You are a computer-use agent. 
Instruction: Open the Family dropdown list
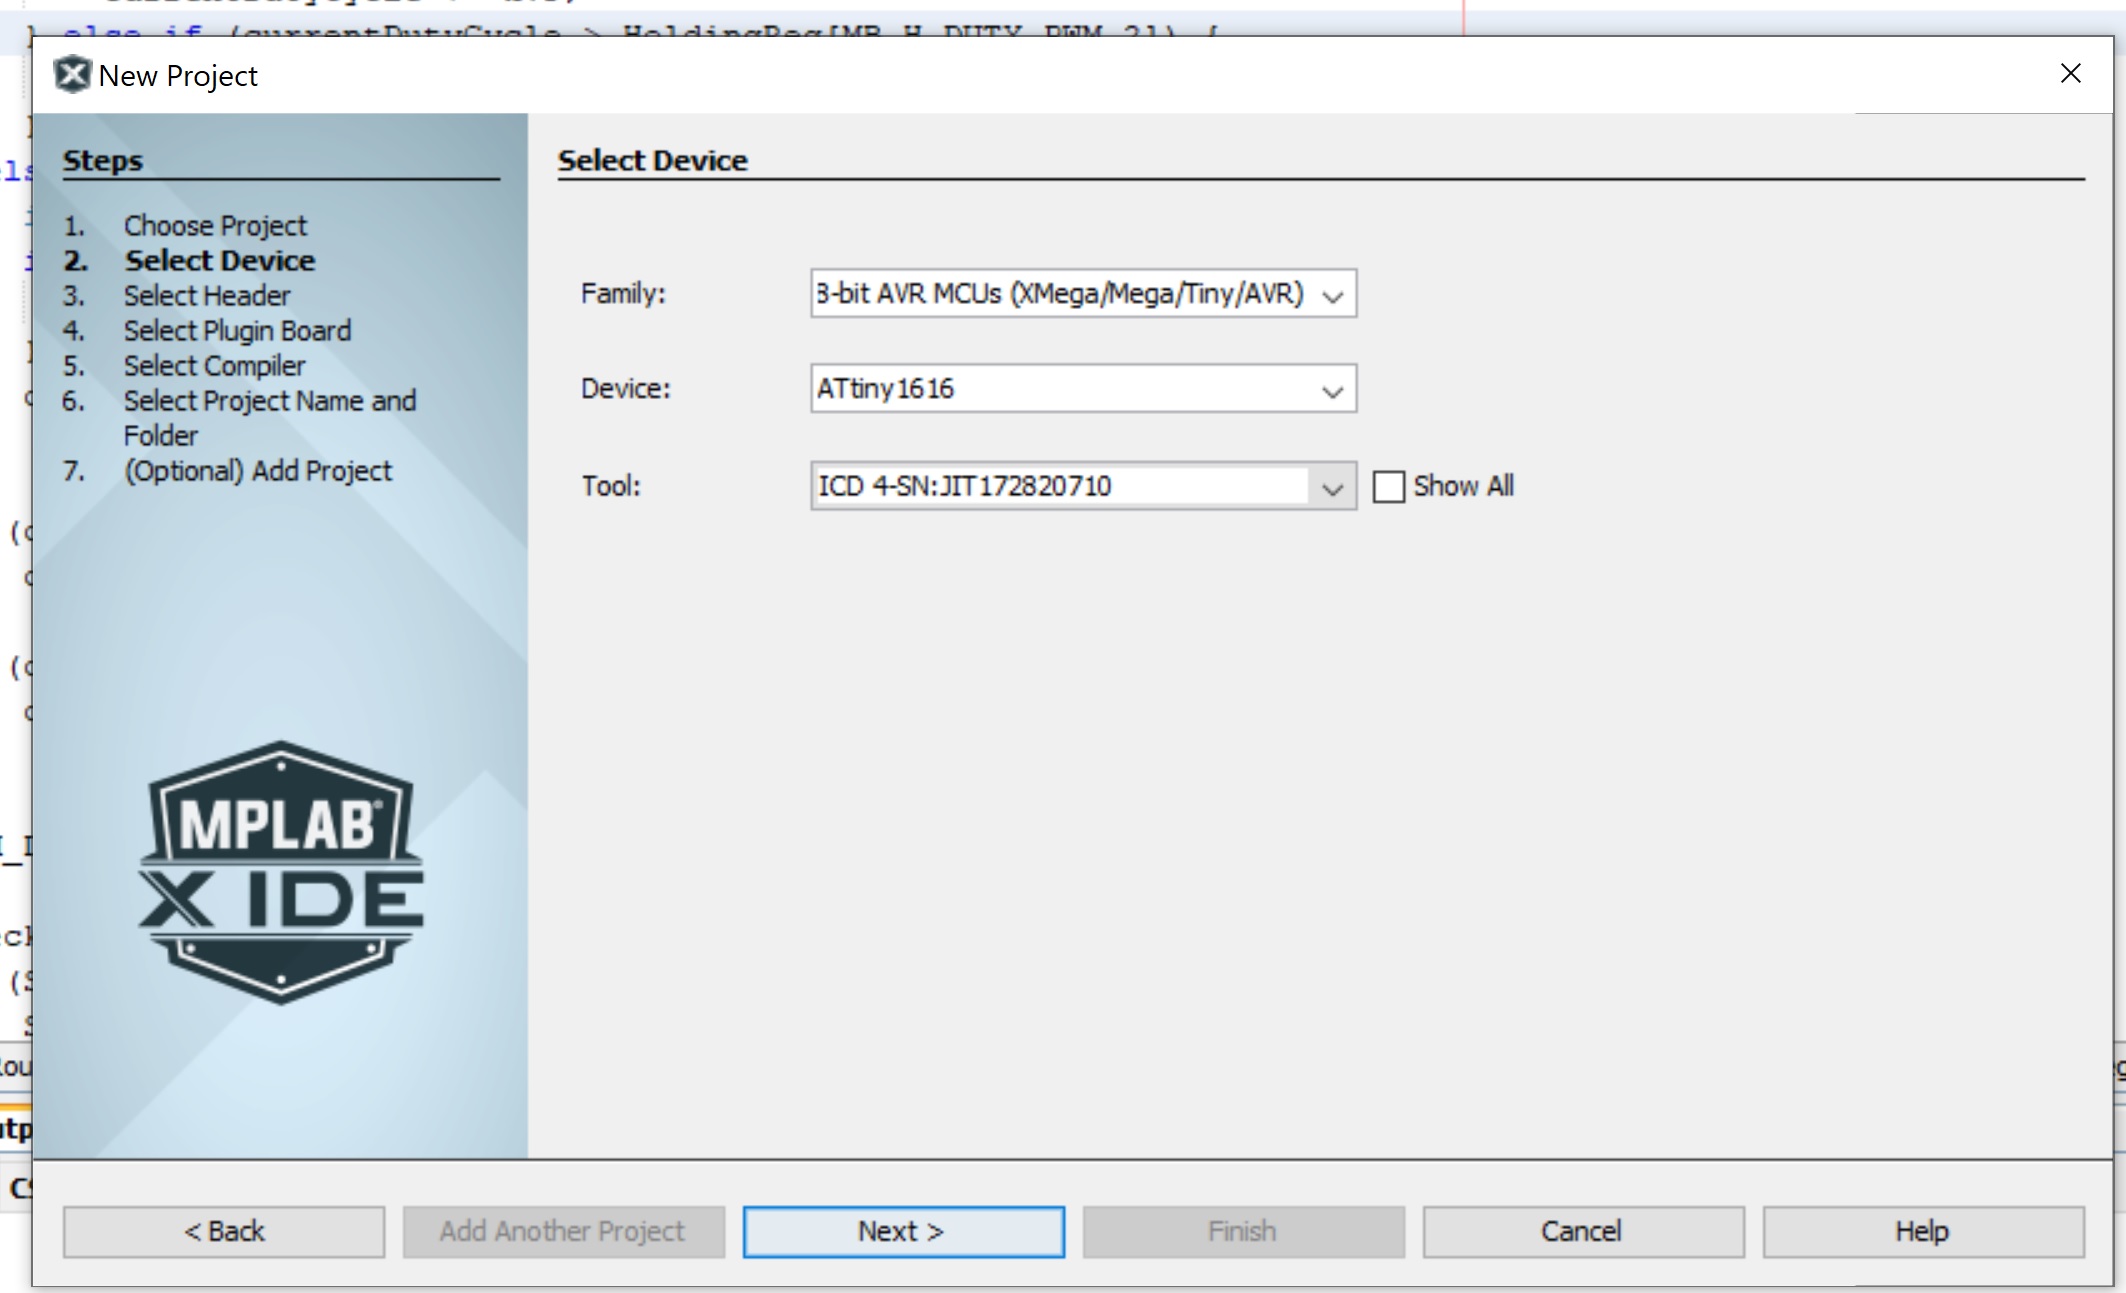(x=1332, y=295)
